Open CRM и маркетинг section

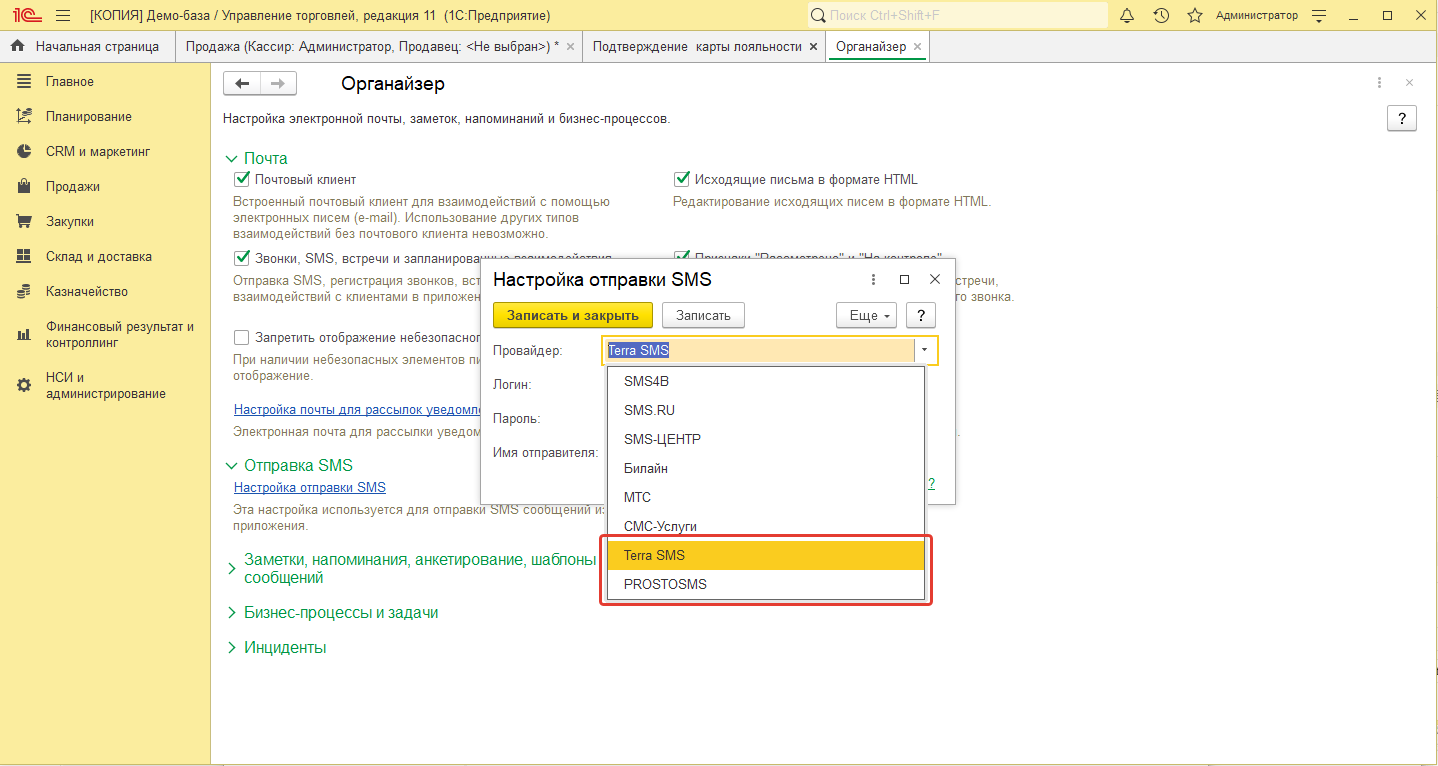coord(105,151)
